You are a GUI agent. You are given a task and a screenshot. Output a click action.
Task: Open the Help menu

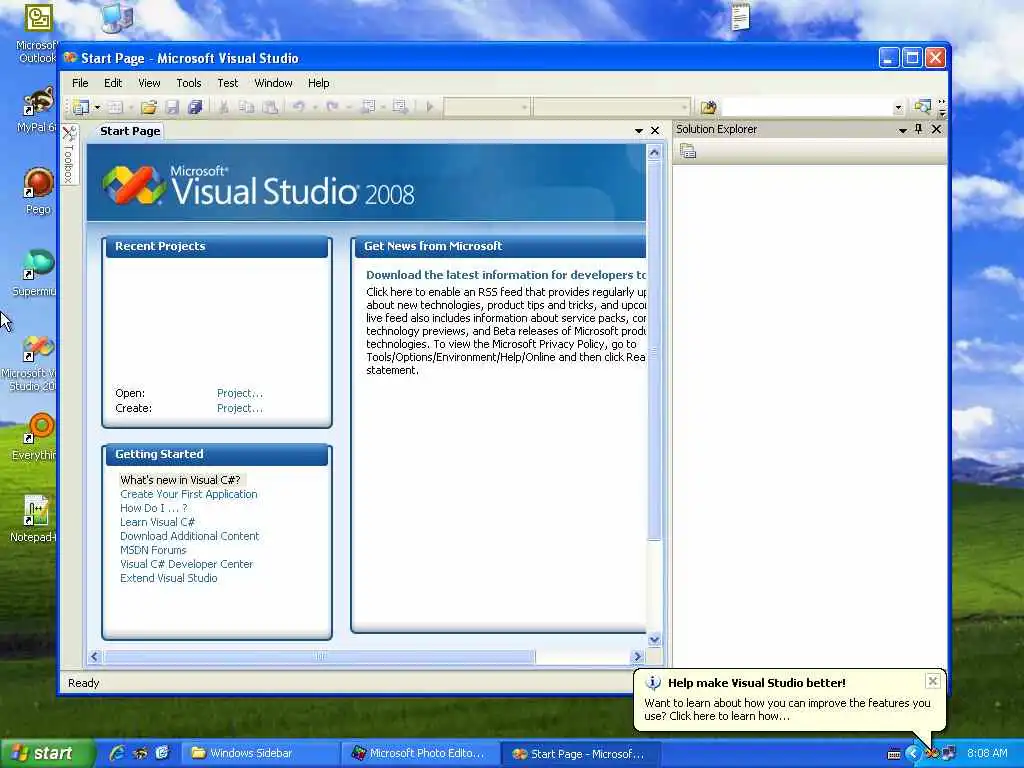click(x=318, y=83)
